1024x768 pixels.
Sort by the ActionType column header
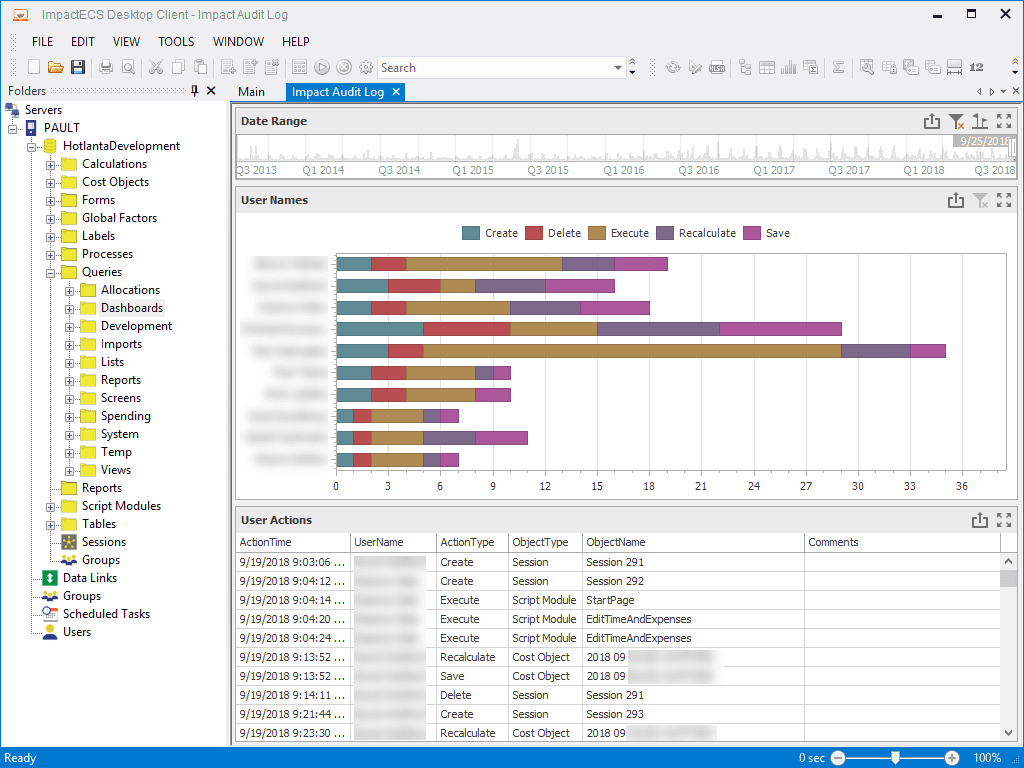click(x=472, y=542)
